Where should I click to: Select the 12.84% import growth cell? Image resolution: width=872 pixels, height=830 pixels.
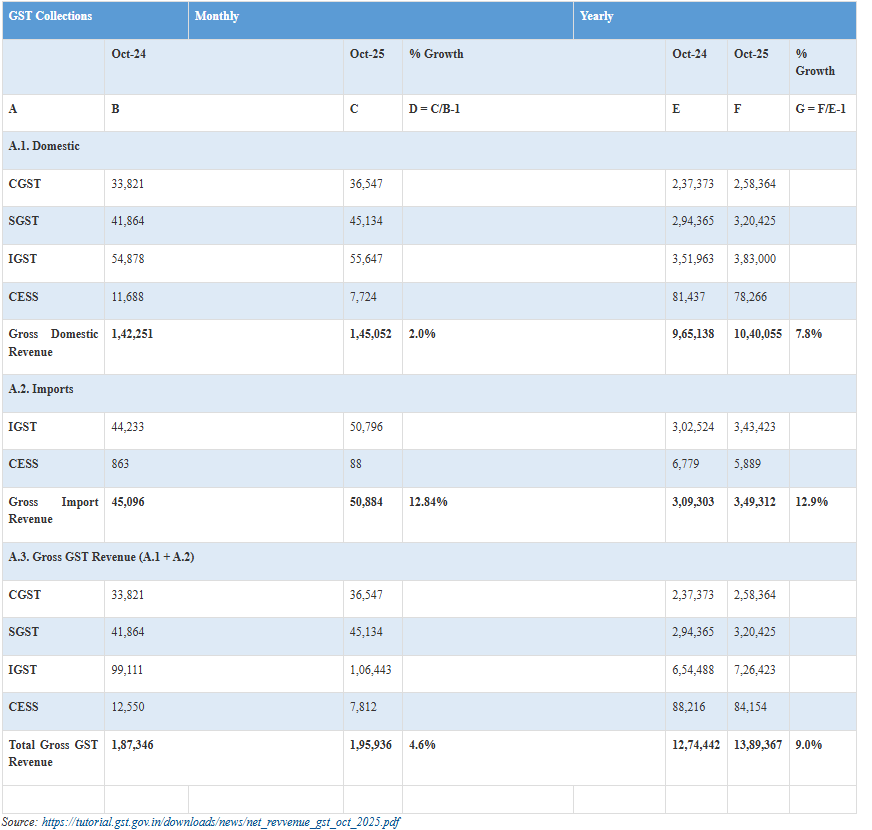point(428,501)
